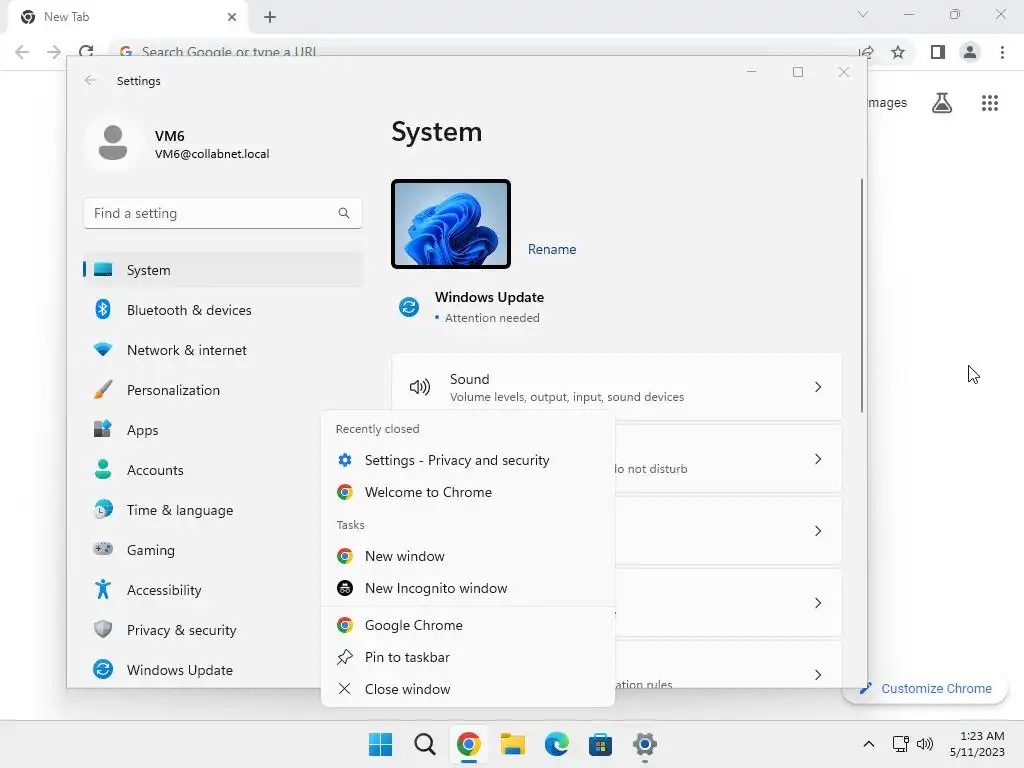Viewport: 1024px width, 768px height.
Task: Go to Network & internet settings
Action: pyautogui.click(x=223, y=350)
